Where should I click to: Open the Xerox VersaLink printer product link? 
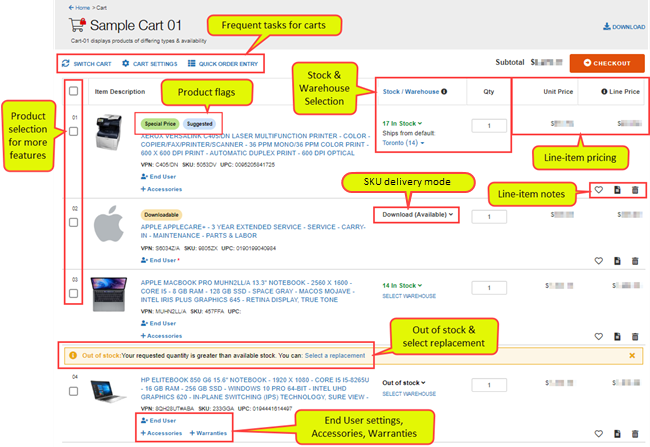[x=255, y=144]
